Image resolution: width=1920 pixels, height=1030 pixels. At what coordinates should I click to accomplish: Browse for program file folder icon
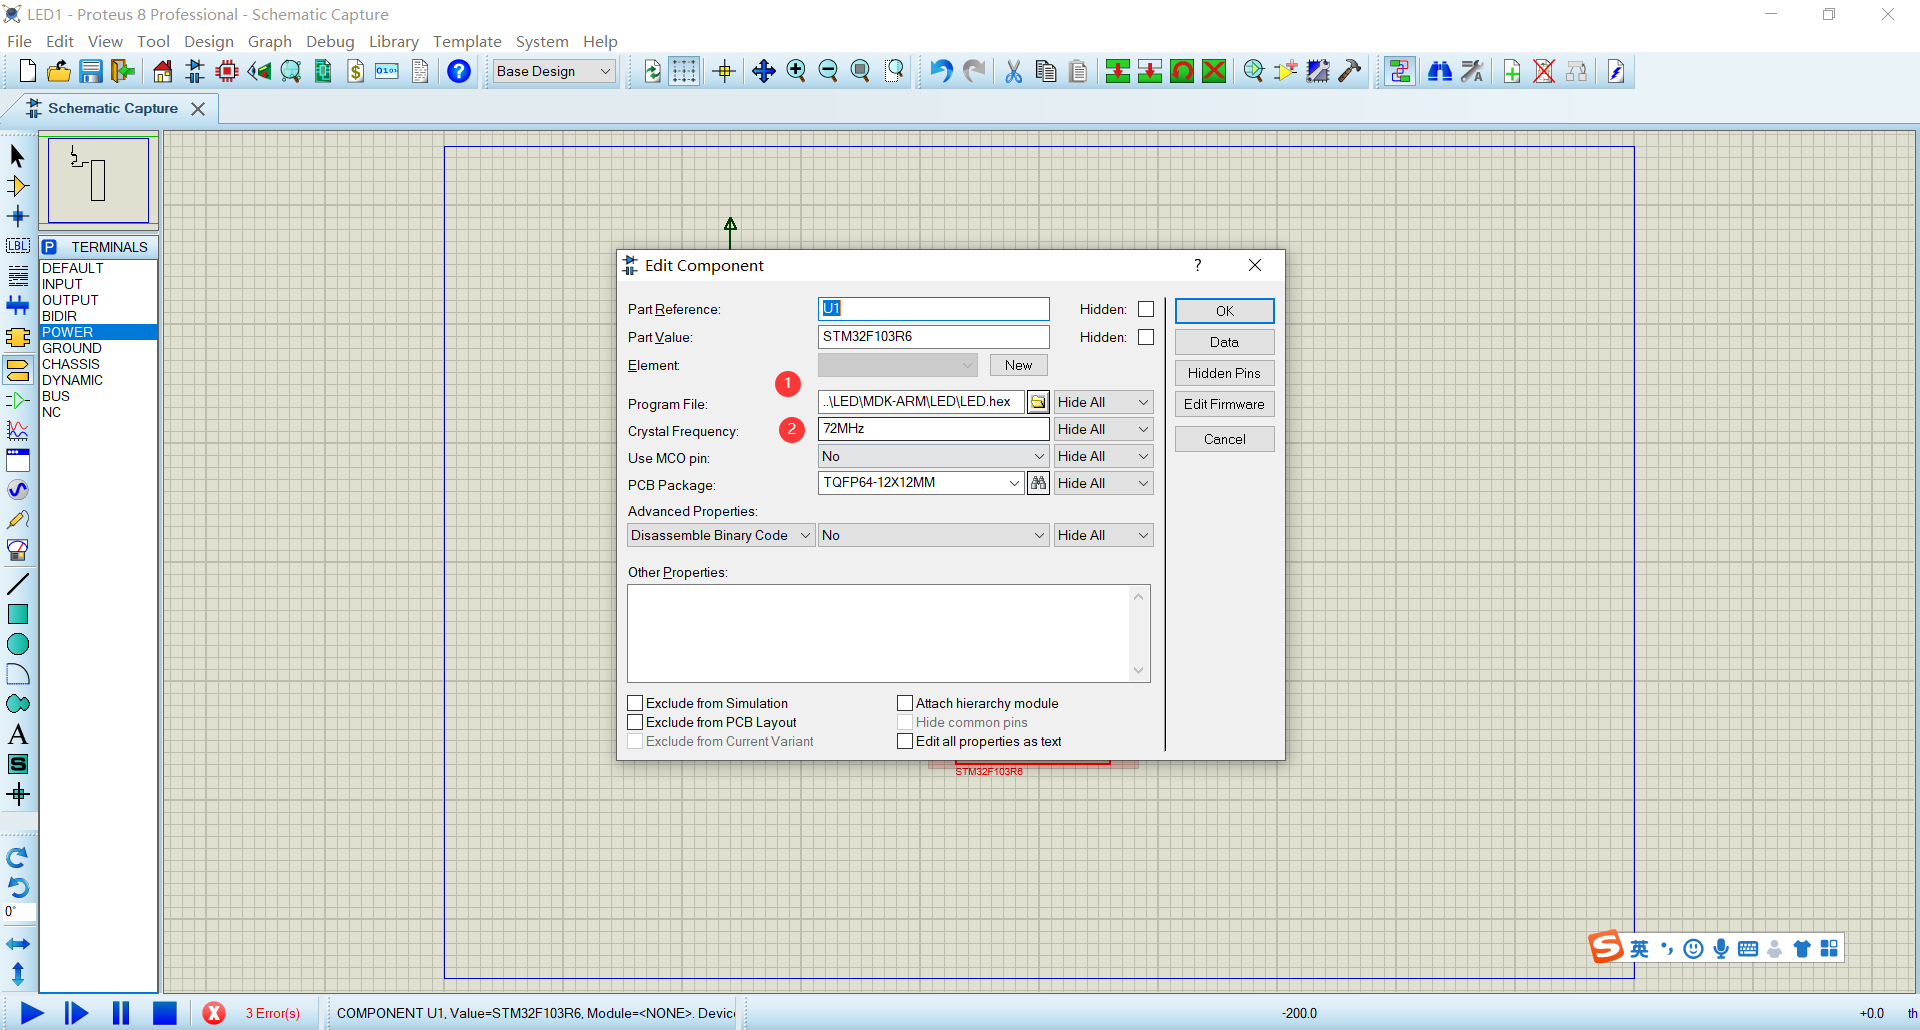(x=1039, y=402)
